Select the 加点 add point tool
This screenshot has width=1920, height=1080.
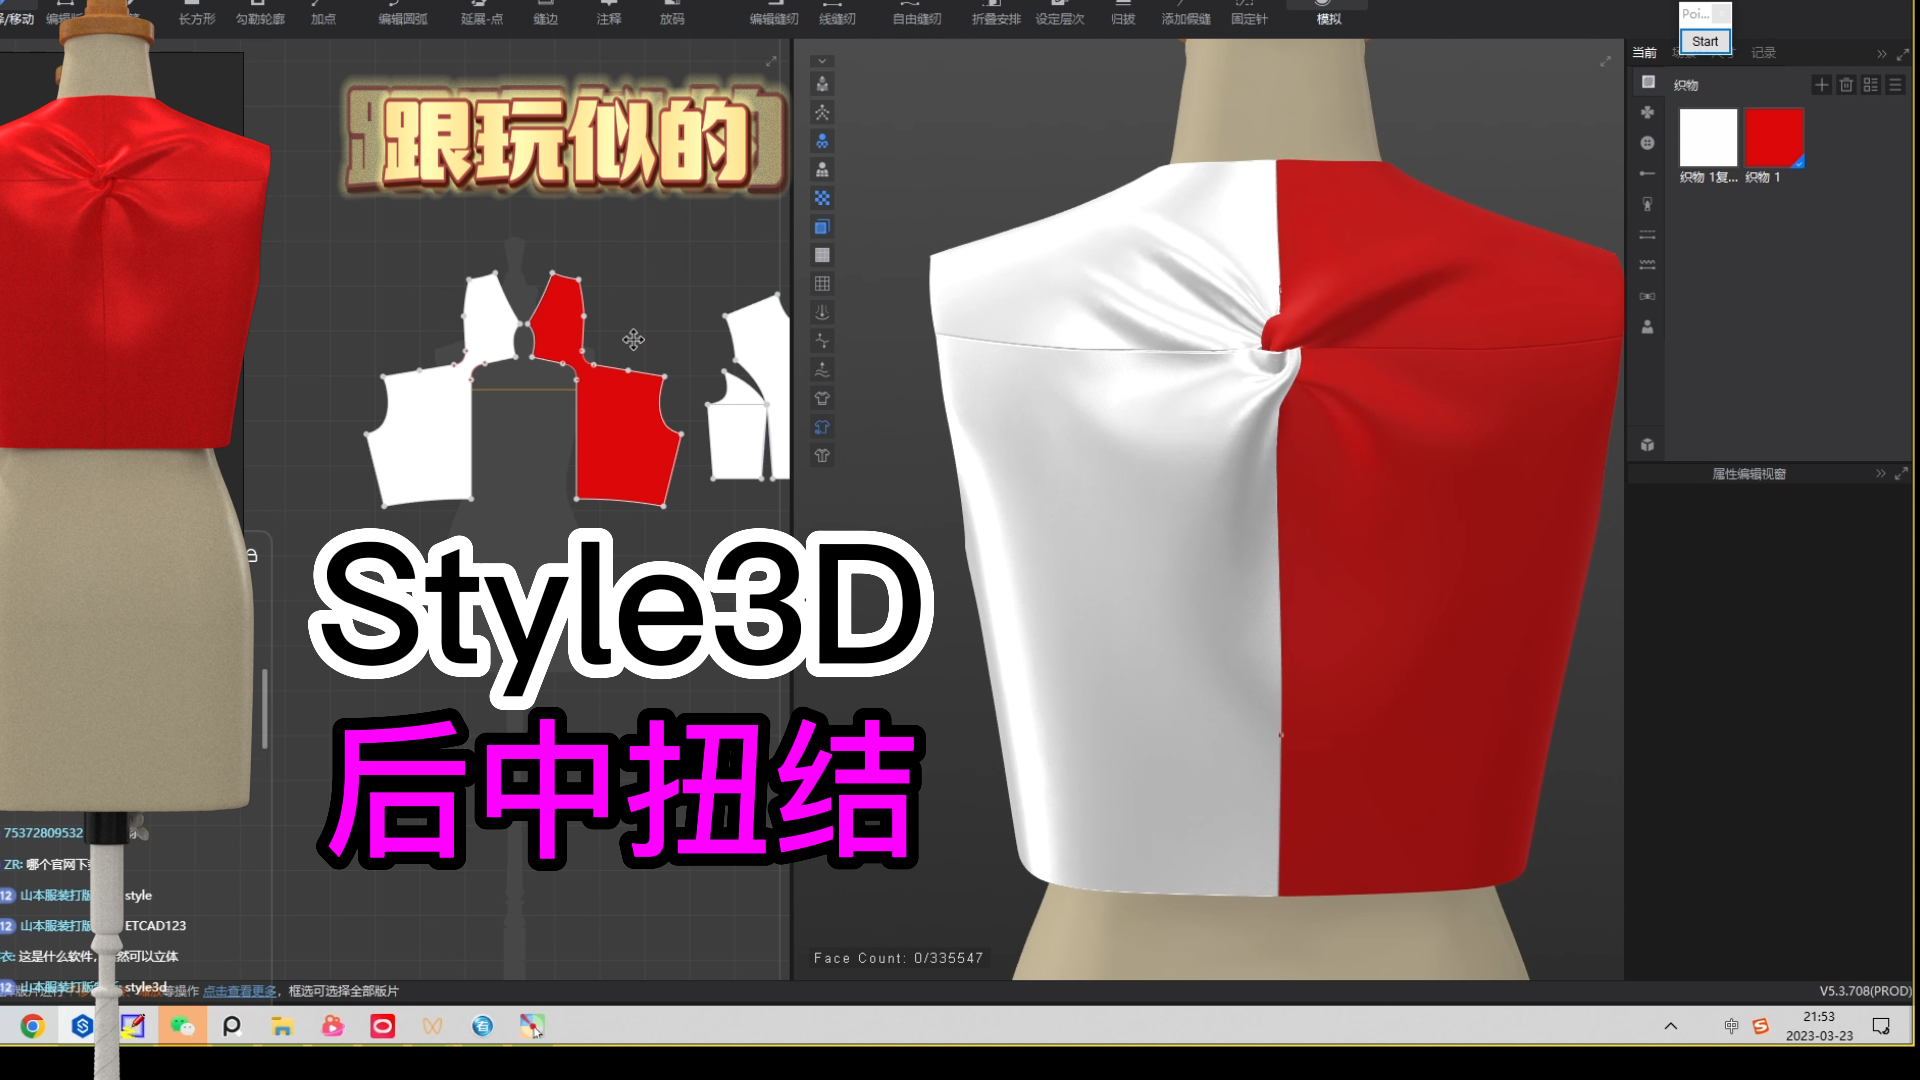pyautogui.click(x=323, y=14)
